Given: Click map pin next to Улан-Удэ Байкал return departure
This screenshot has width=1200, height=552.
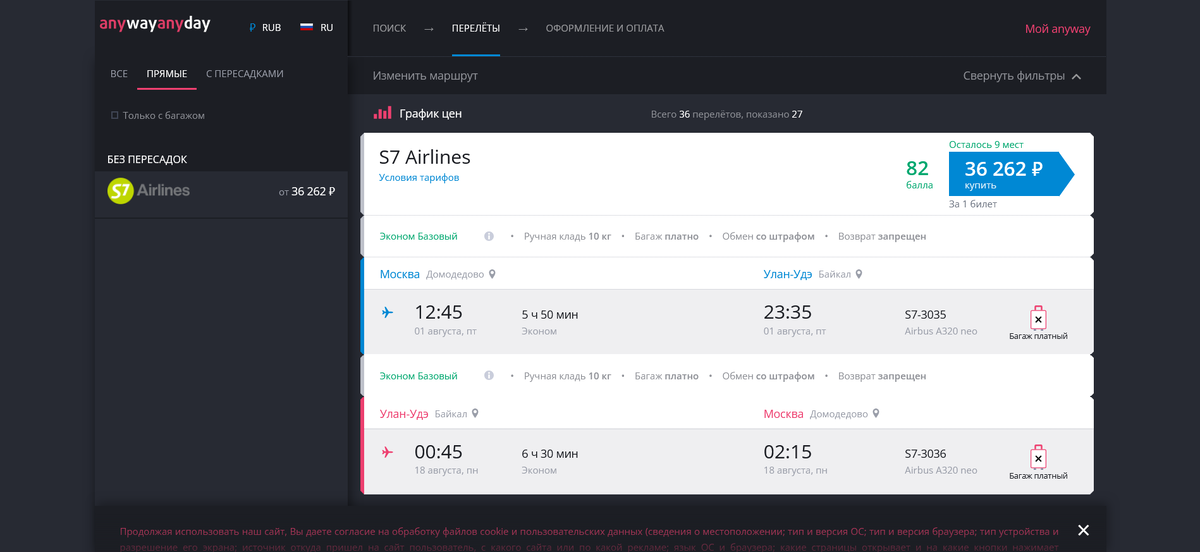Looking at the screenshot, I should click(x=475, y=413).
